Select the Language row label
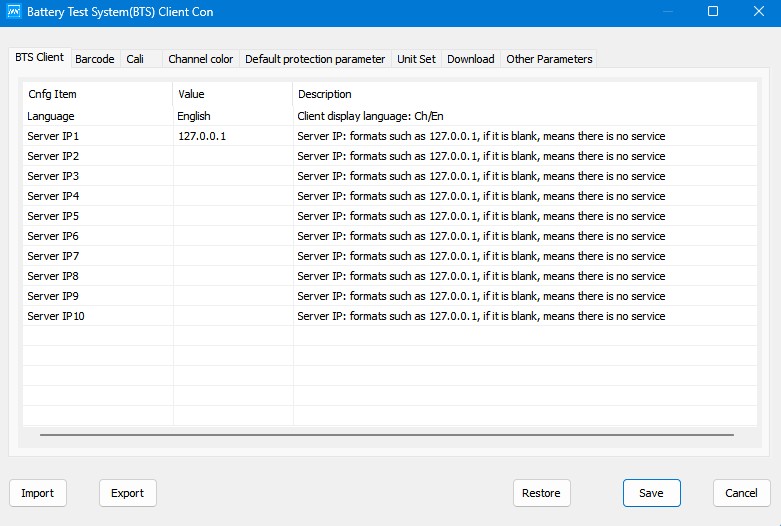The height and width of the screenshot is (526, 781). pyautogui.click(x=51, y=116)
